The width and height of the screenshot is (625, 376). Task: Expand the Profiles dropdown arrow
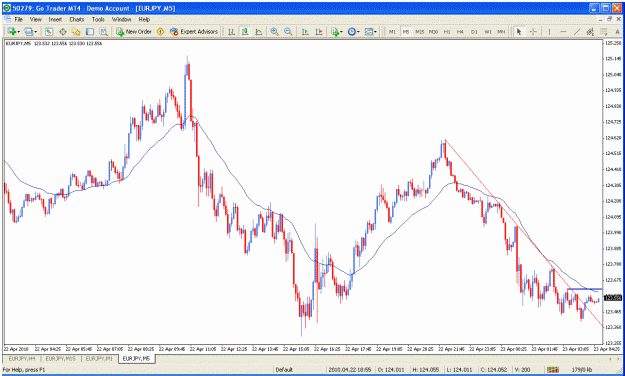pos(36,31)
